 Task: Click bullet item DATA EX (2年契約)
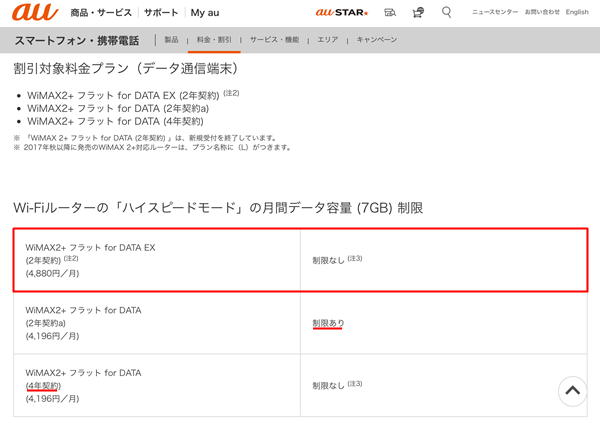pyautogui.click(x=123, y=96)
